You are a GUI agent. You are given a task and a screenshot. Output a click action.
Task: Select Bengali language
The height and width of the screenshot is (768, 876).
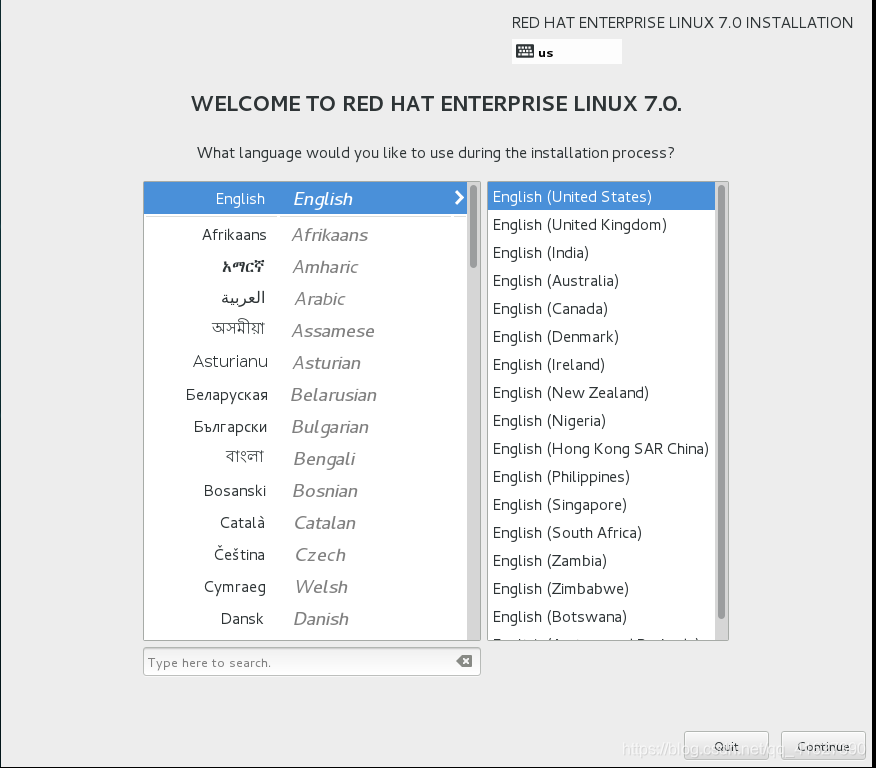(x=305, y=459)
